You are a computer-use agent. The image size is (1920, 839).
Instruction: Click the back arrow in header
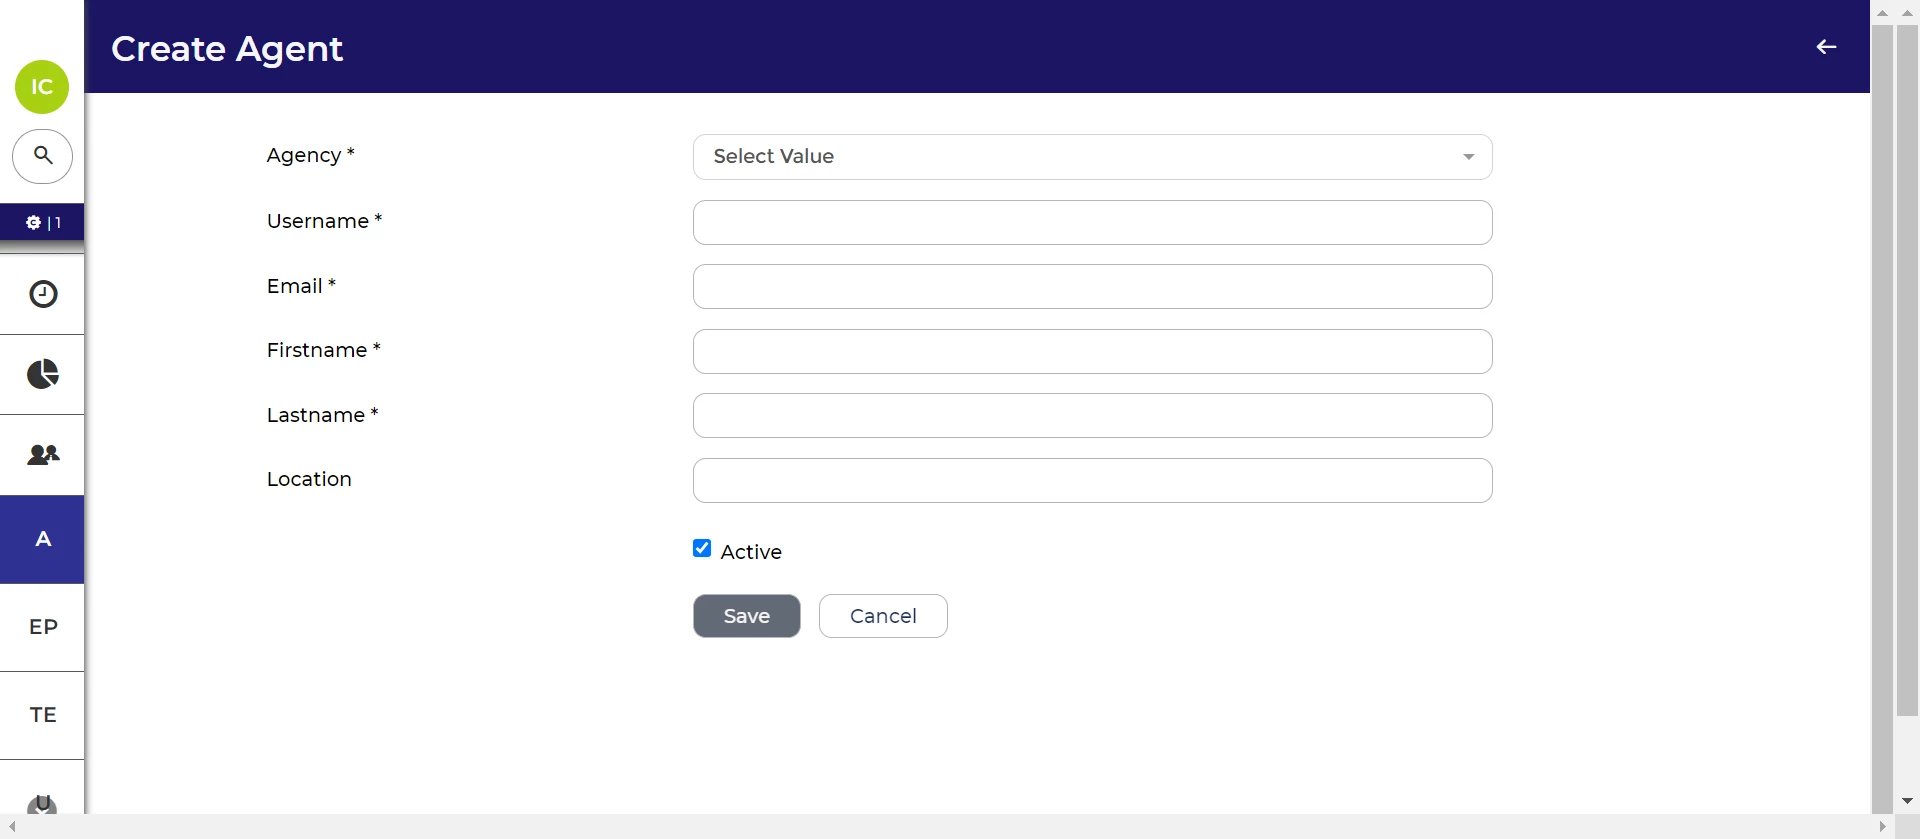point(1826,47)
